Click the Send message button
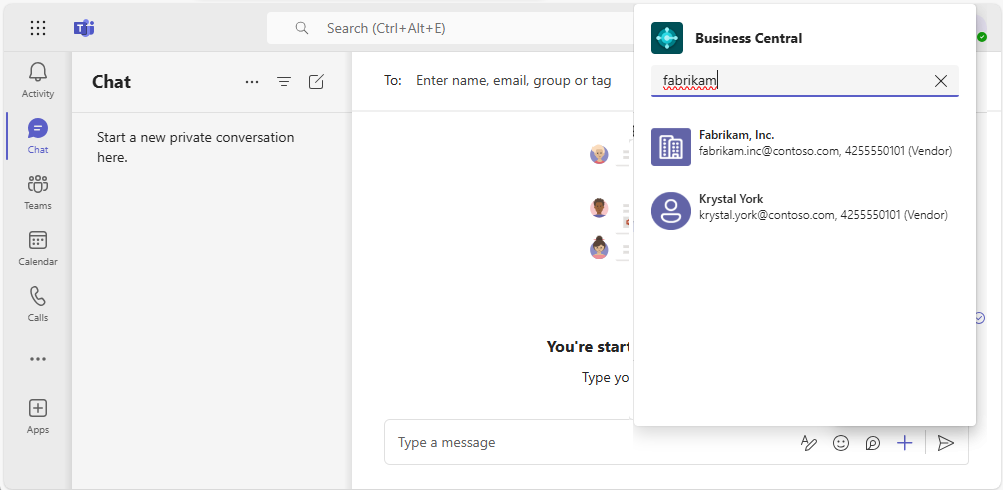 tap(946, 443)
